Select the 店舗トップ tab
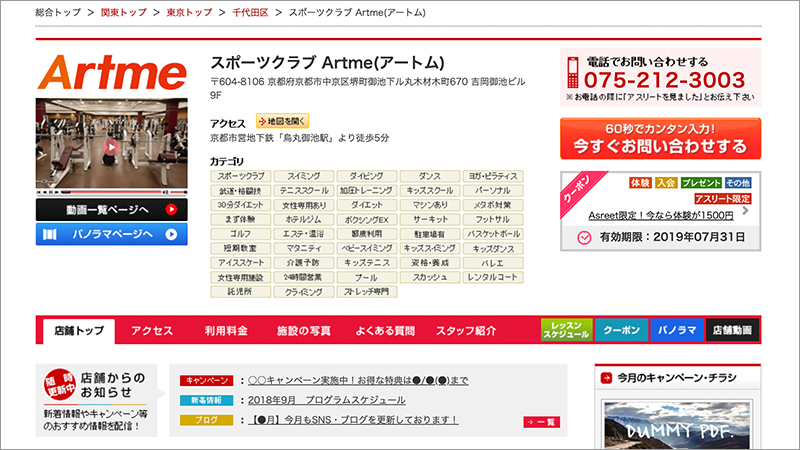Screen dimensions: 800x450 pyautogui.click(x=79, y=331)
